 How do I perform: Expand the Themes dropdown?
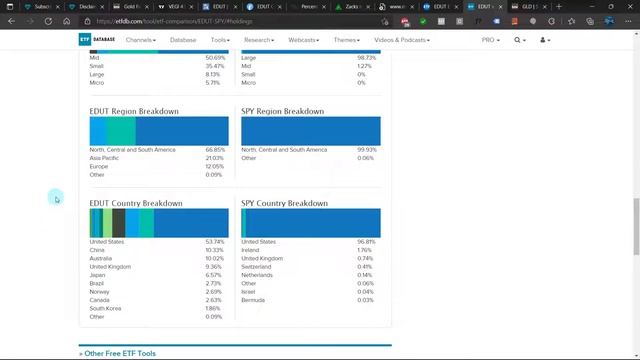click(x=347, y=40)
